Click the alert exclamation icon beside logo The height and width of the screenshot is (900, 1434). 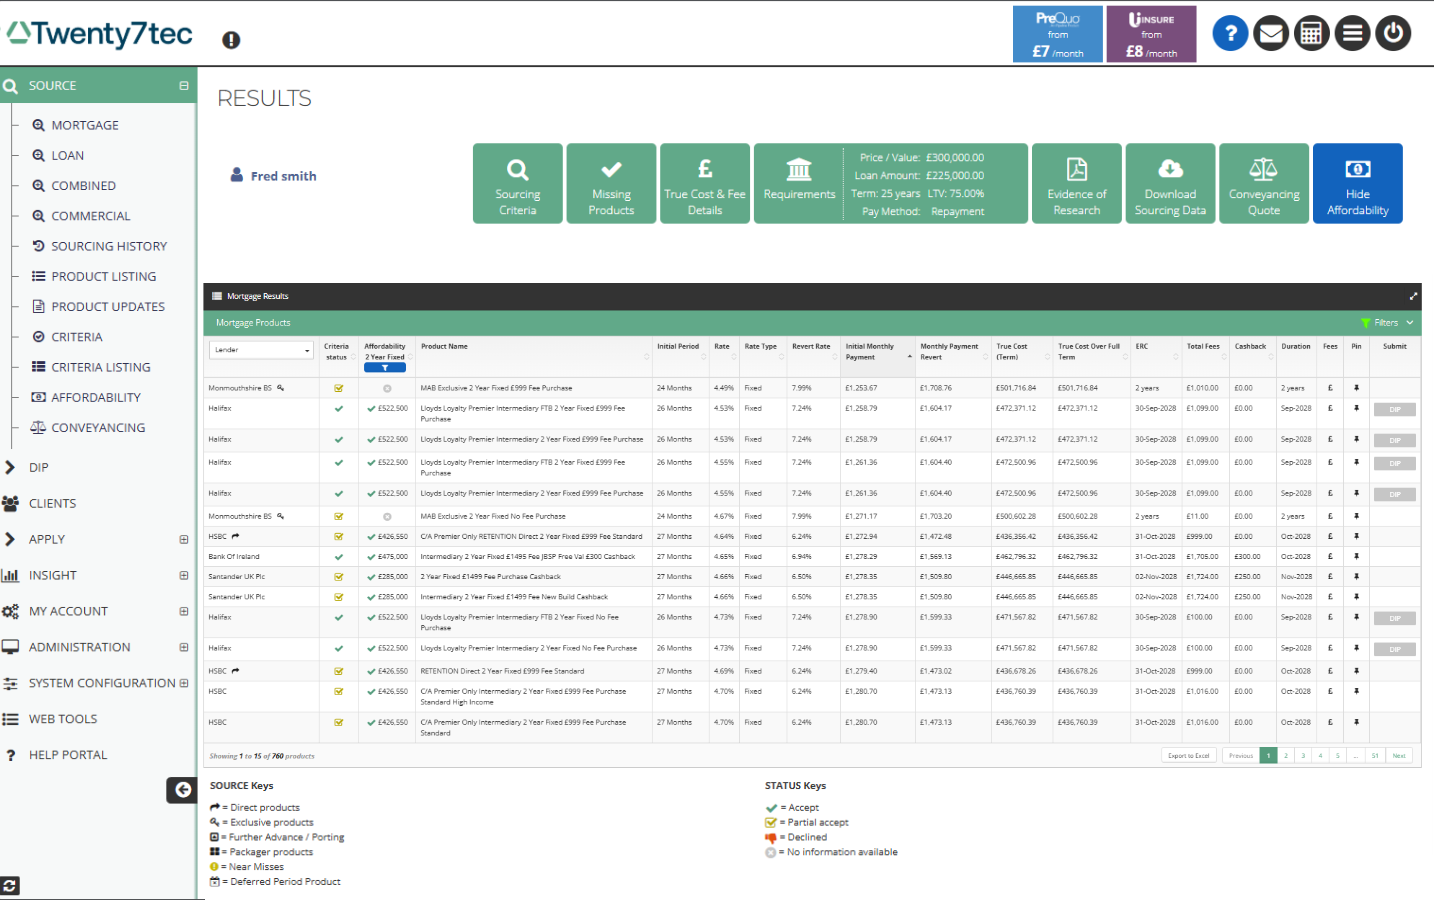[231, 40]
